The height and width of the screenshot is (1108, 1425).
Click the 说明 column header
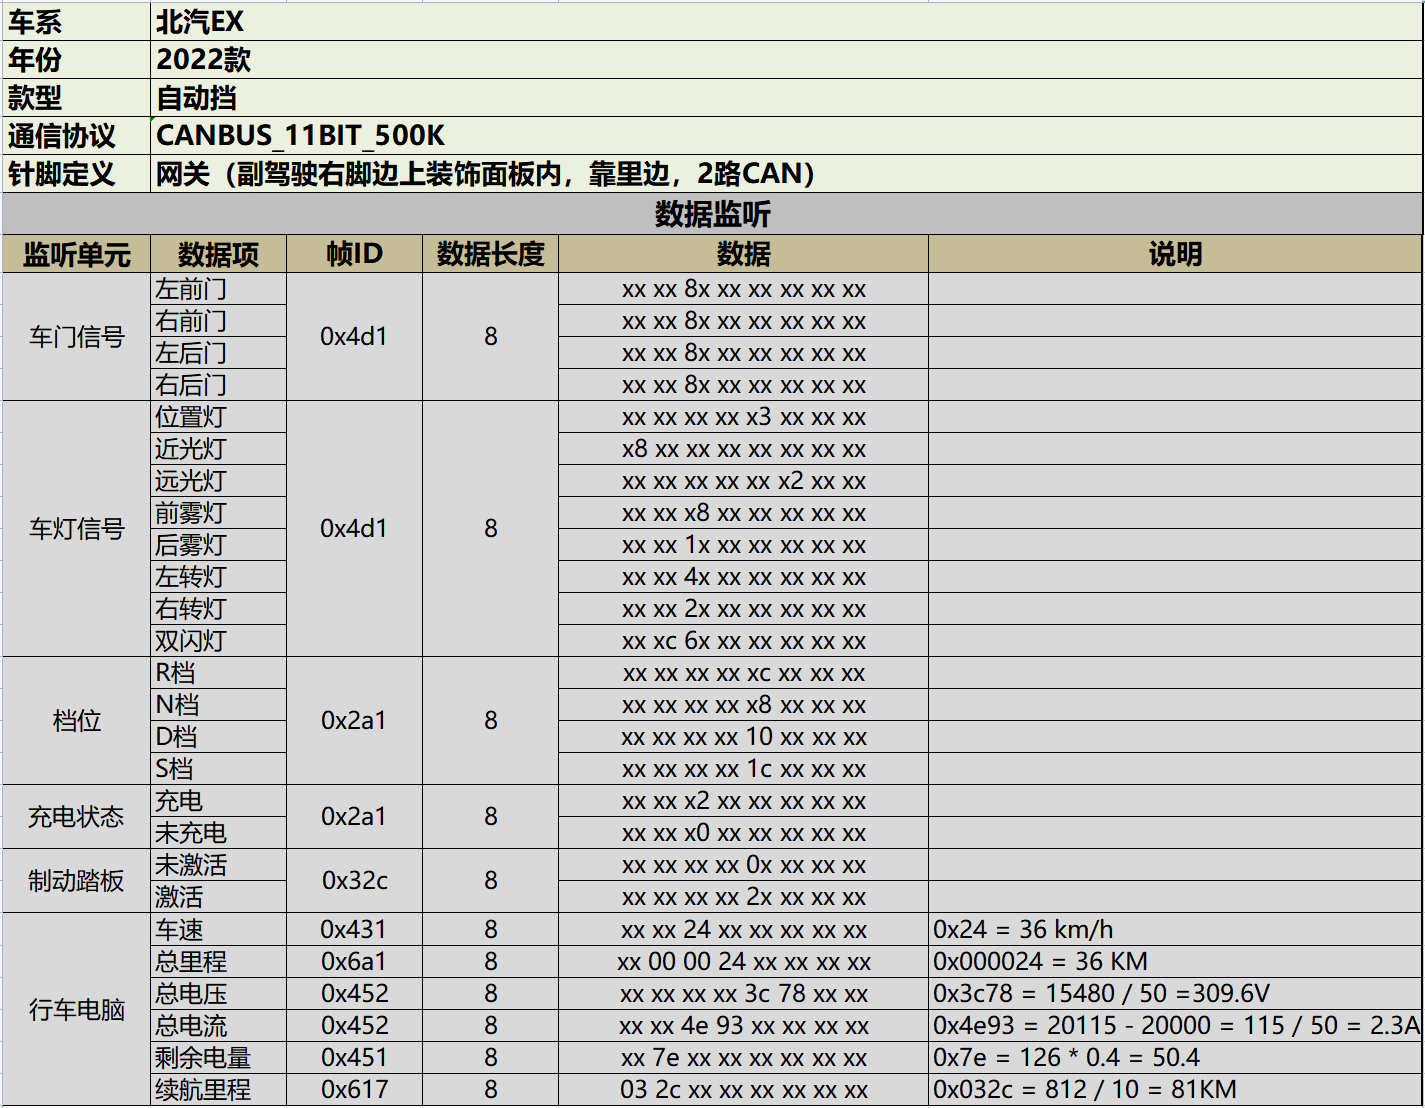(x=1174, y=254)
